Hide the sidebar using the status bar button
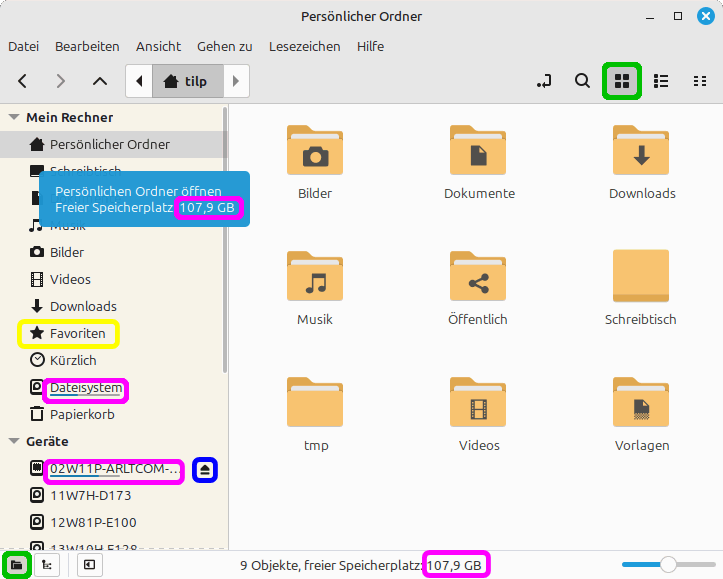The height and width of the screenshot is (579, 723). click(x=88, y=565)
